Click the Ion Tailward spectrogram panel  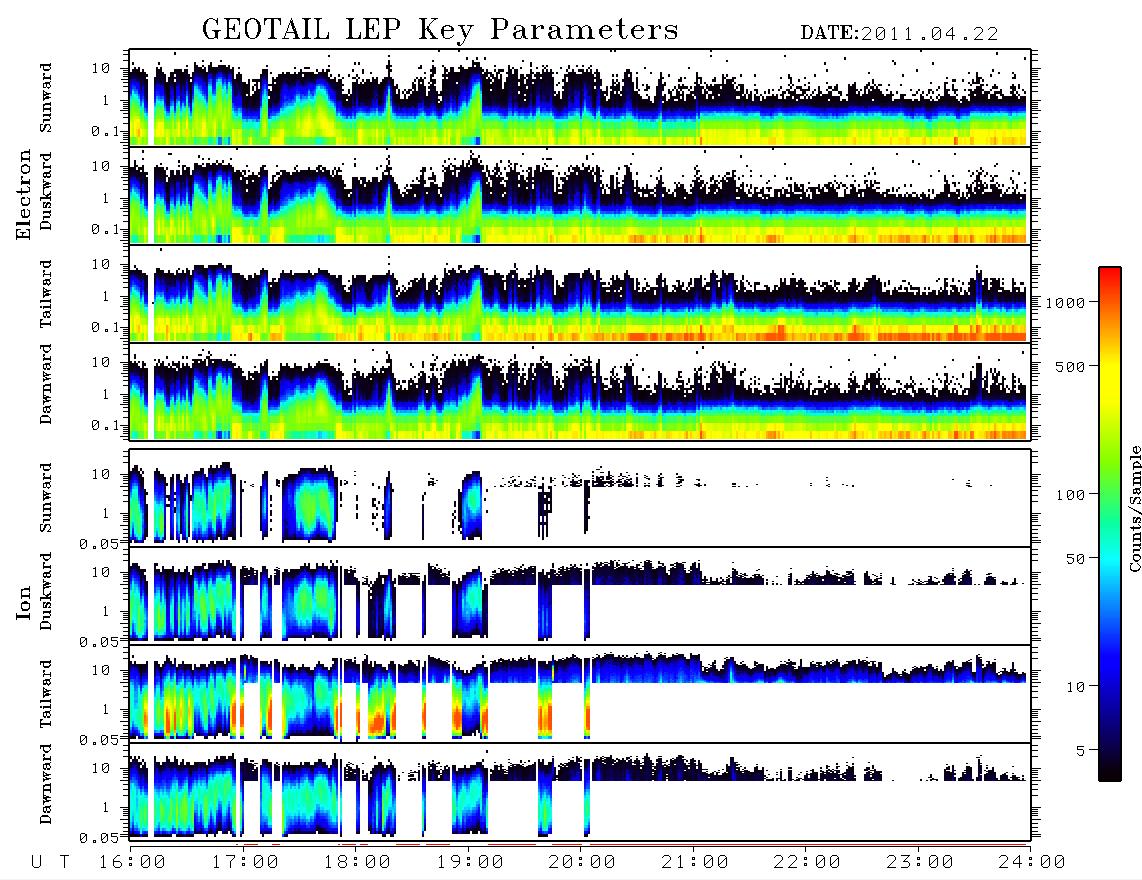[580, 693]
